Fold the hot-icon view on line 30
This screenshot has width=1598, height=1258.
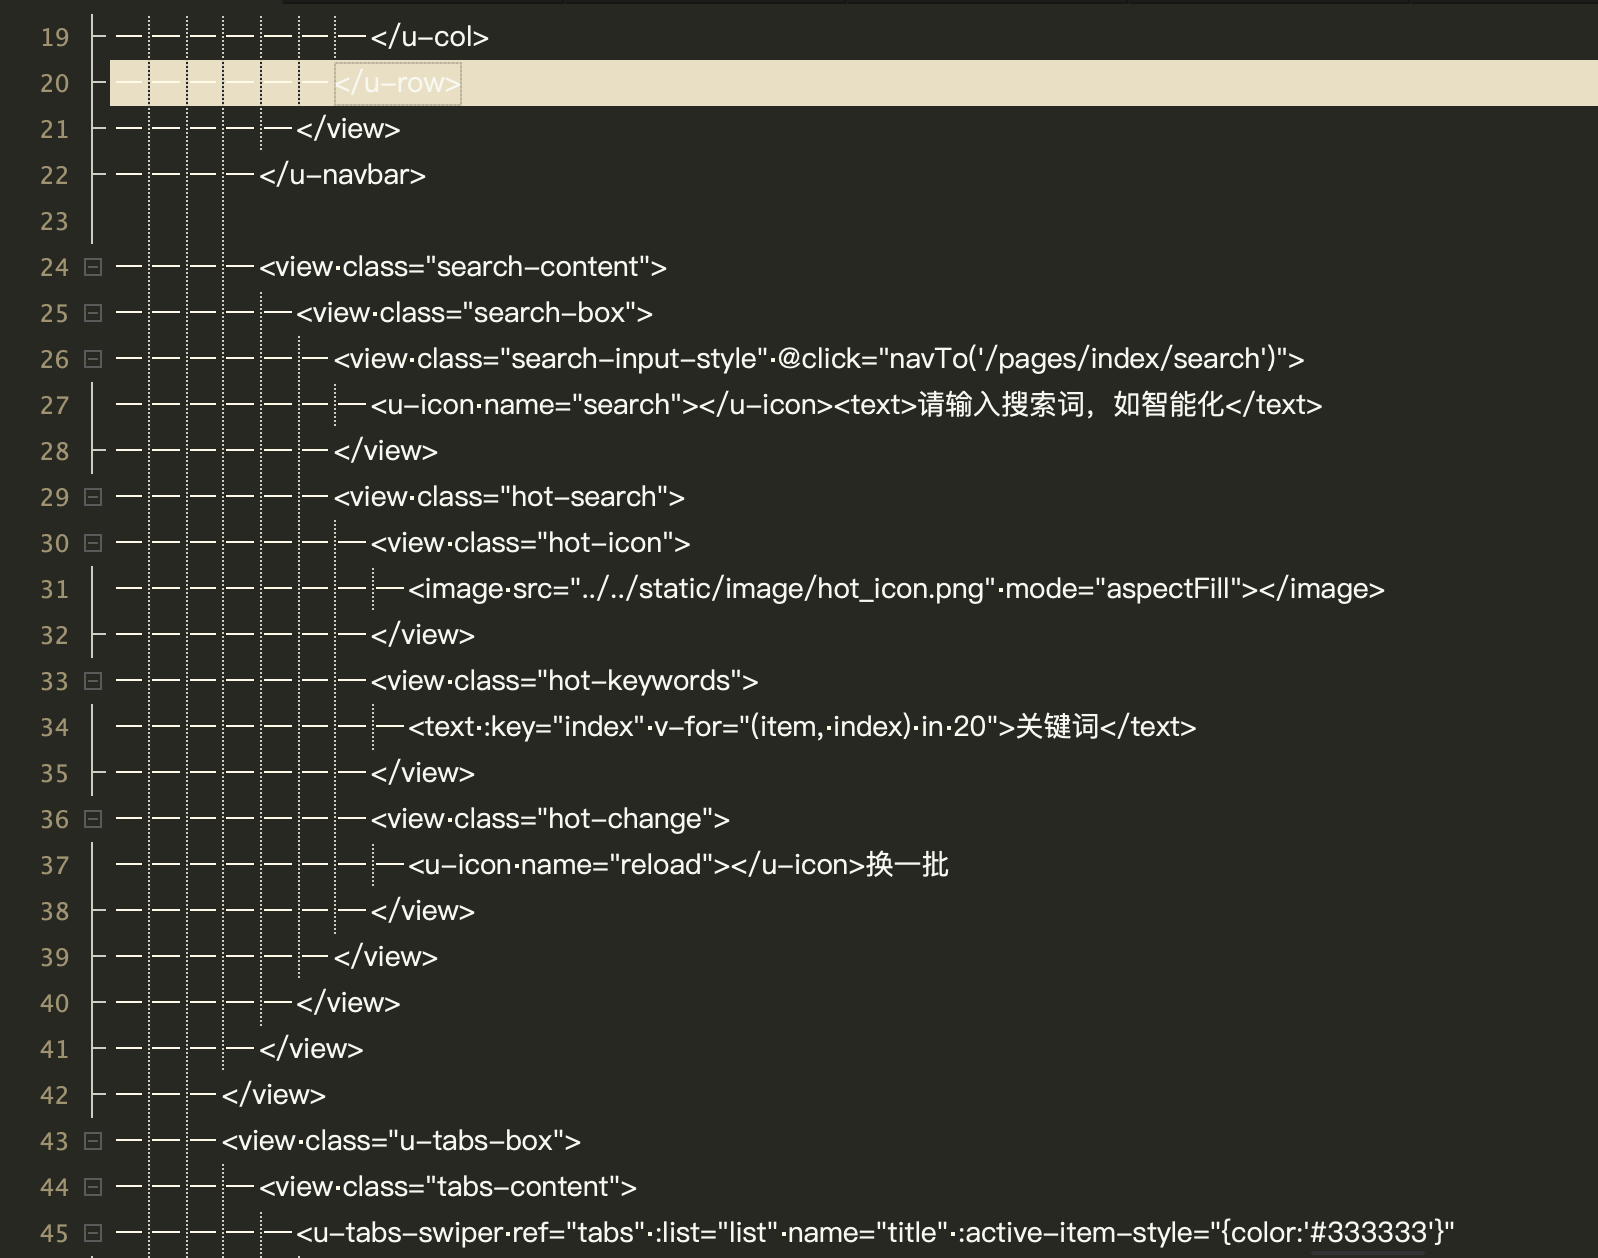93,543
